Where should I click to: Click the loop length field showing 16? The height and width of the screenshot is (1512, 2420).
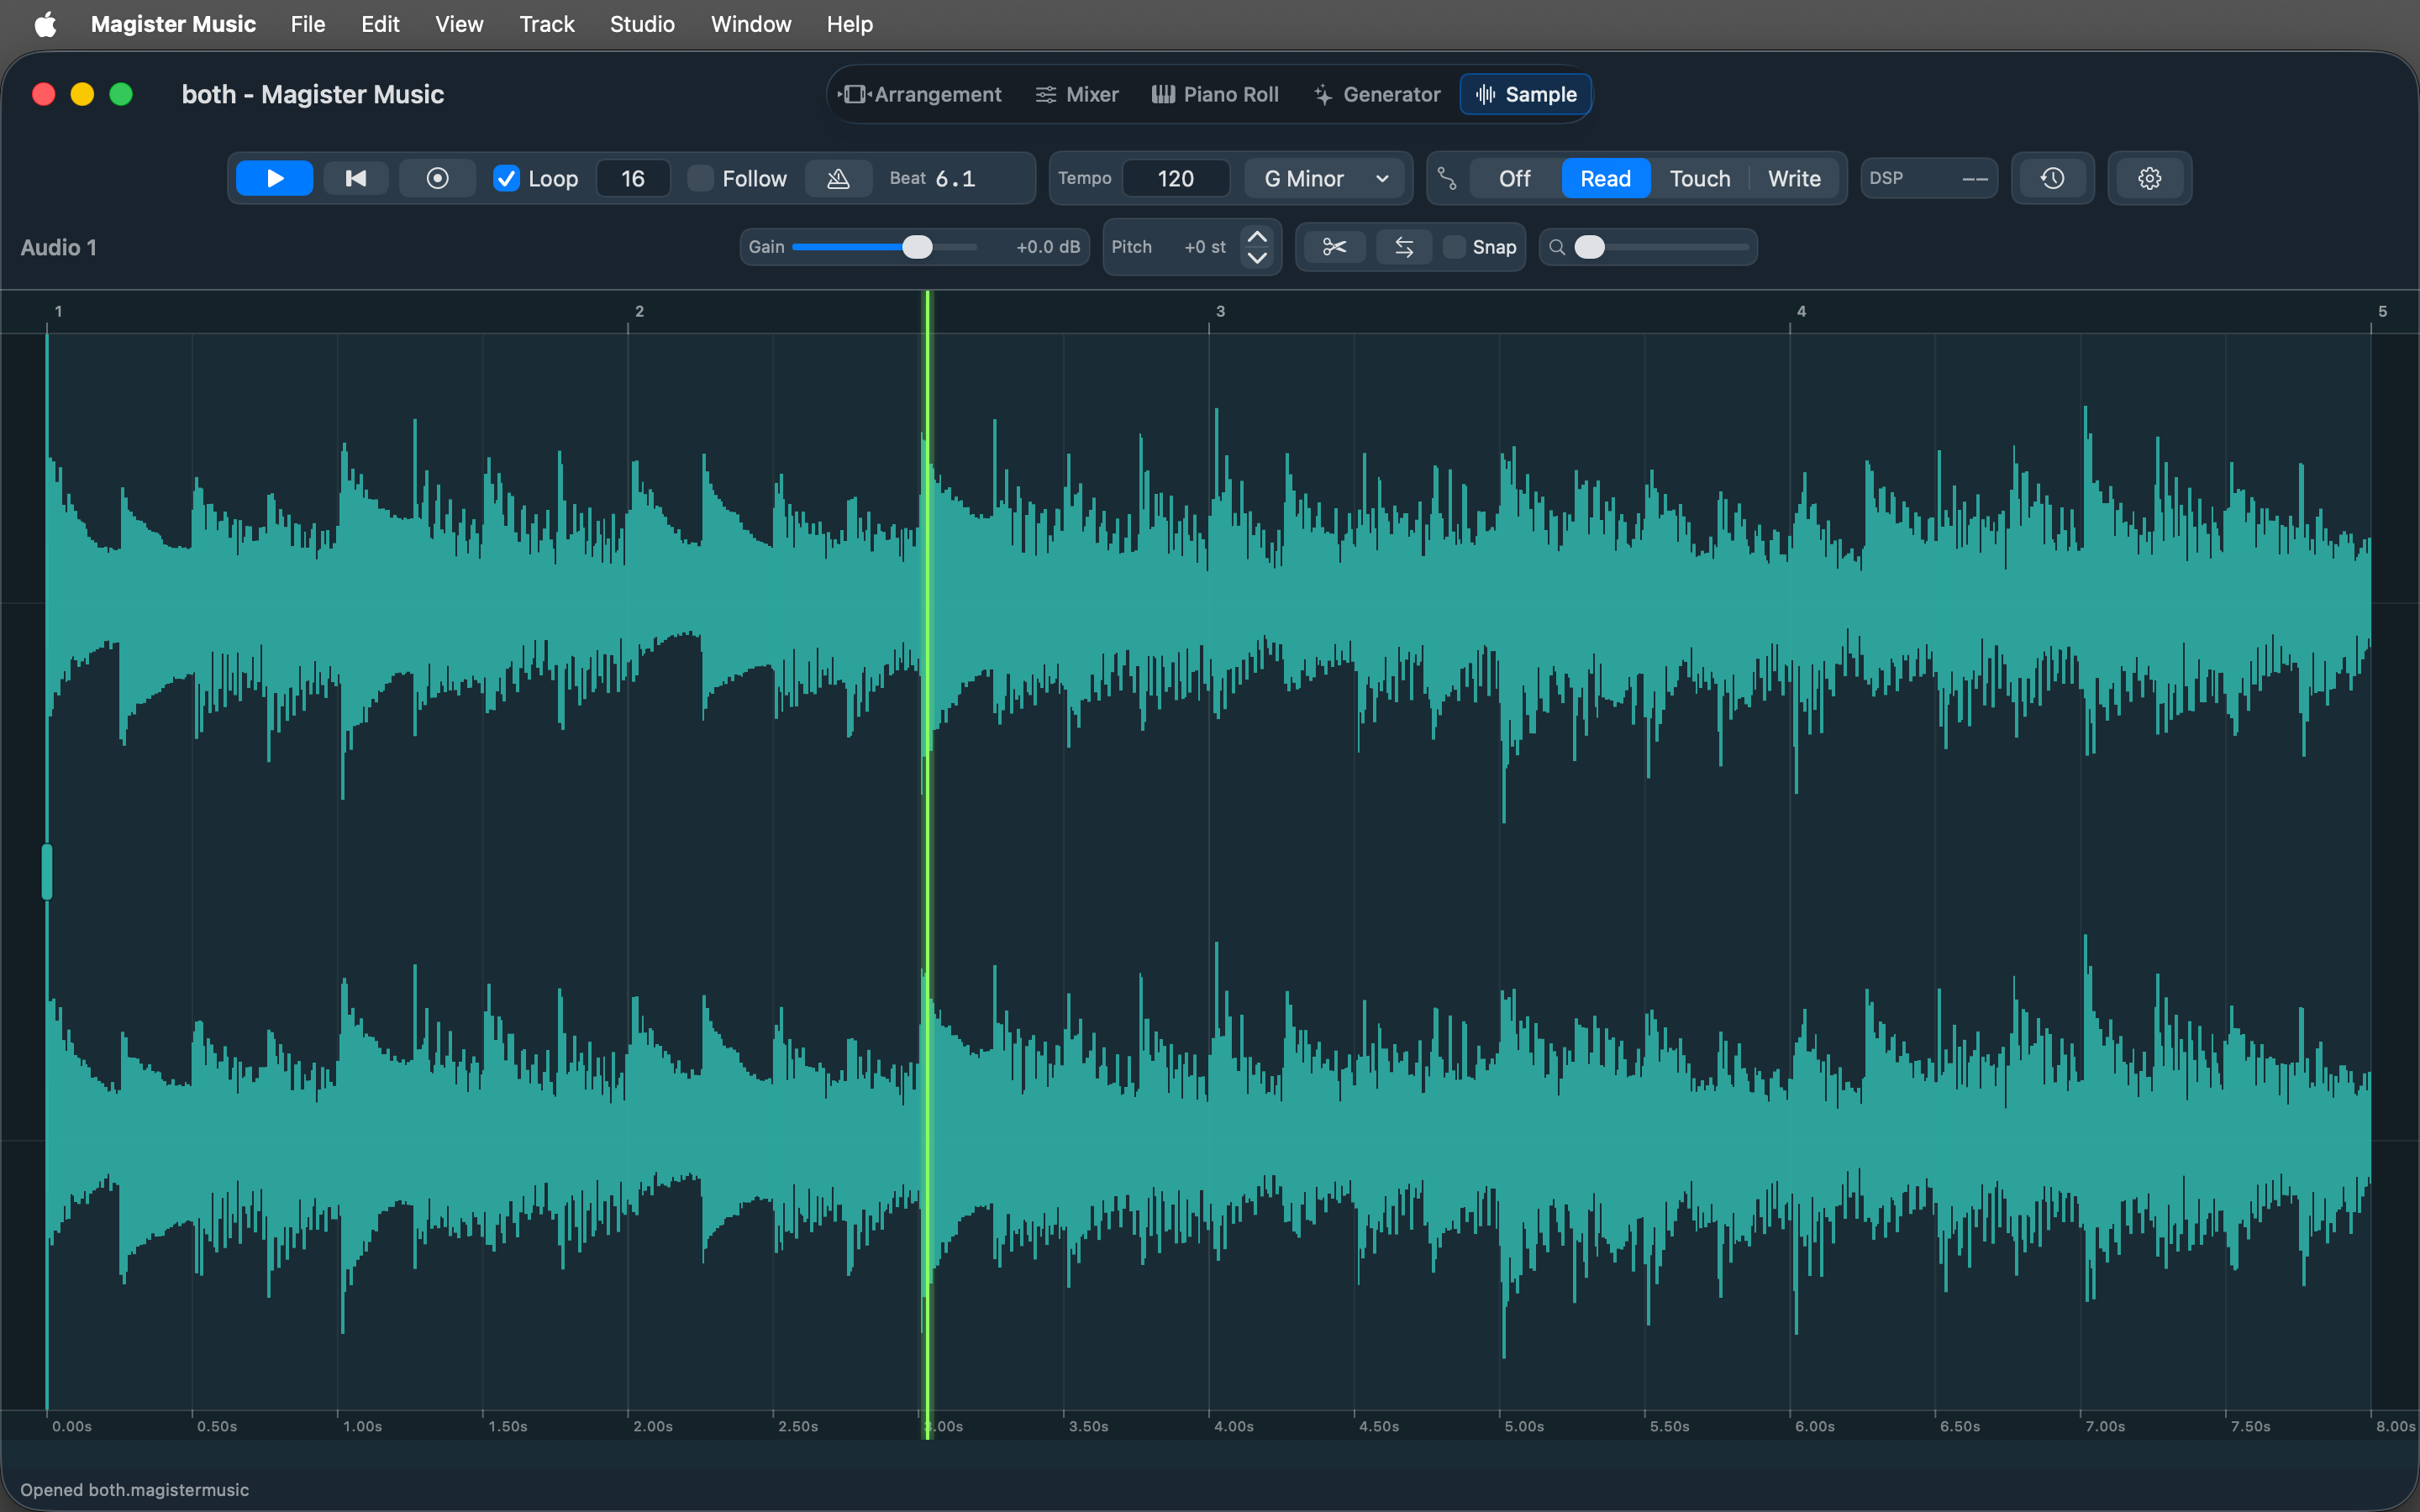point(633,178)
